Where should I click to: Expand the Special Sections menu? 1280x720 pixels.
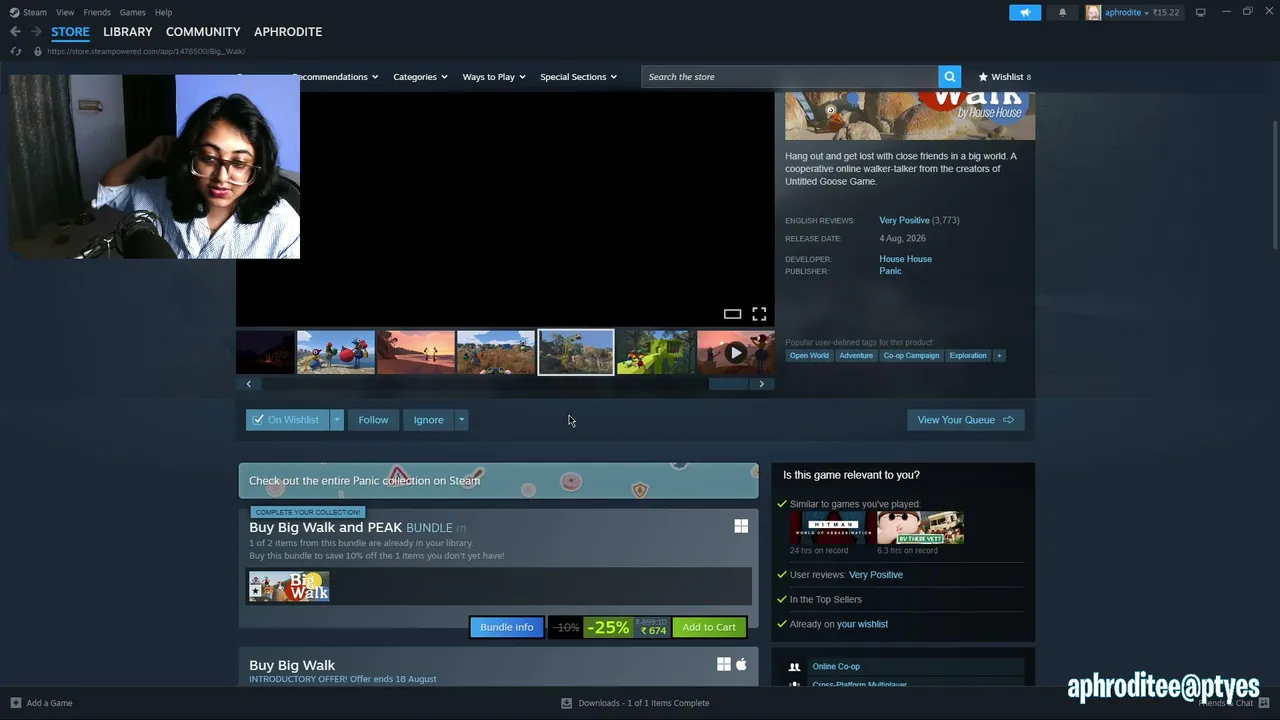[578, 77]
